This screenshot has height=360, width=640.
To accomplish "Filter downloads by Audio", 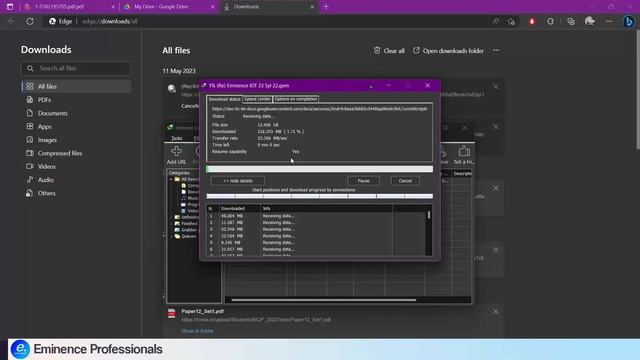I will click(x=76, y=180).
